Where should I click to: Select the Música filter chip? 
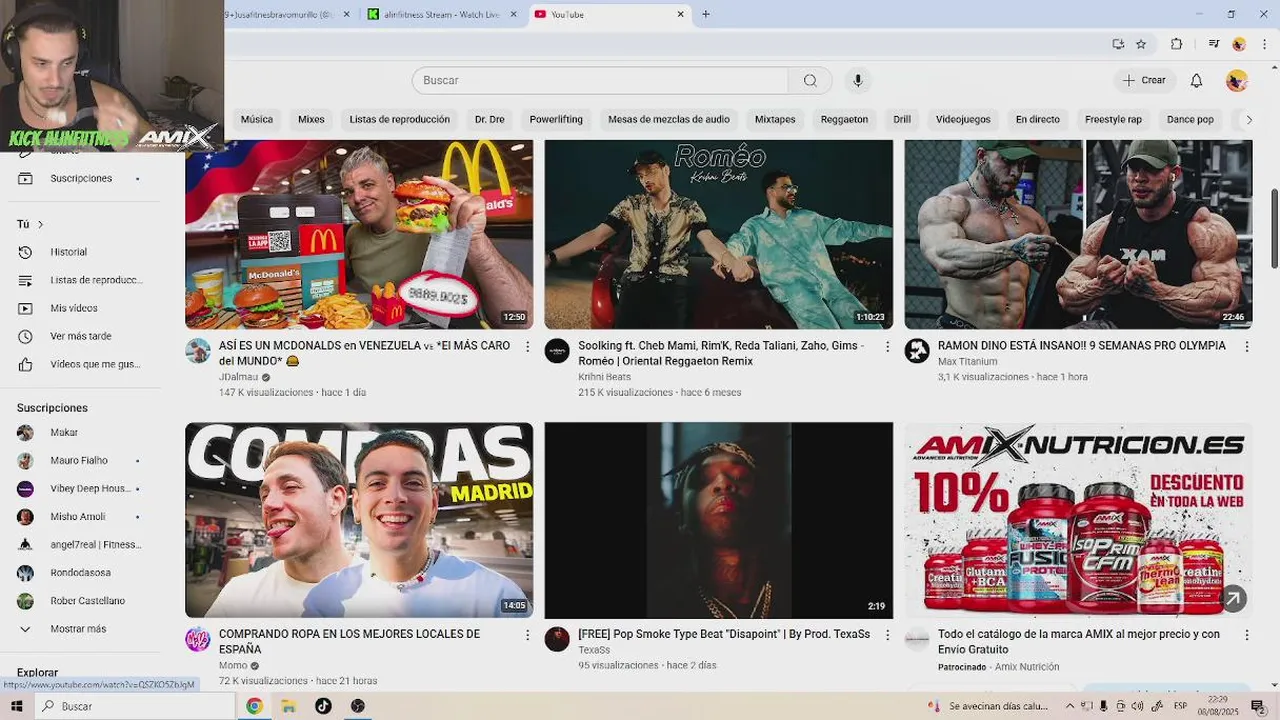[256, 119]
